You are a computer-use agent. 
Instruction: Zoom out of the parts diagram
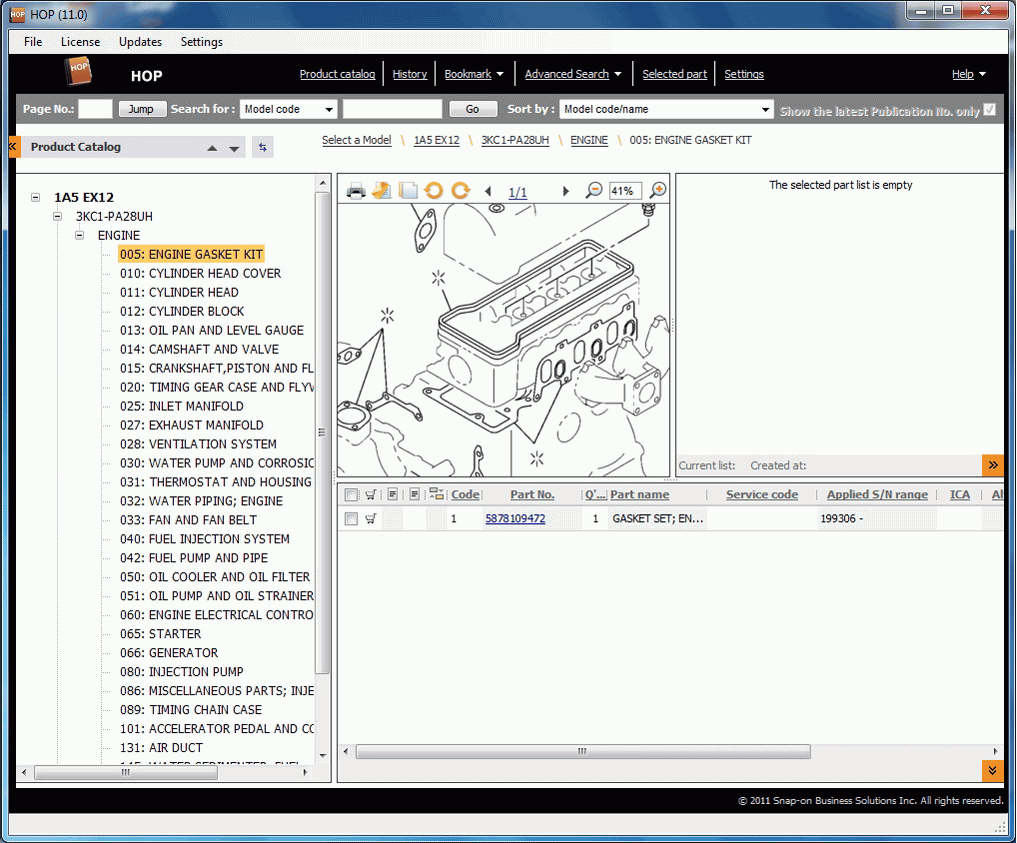[x=596, y=190]
